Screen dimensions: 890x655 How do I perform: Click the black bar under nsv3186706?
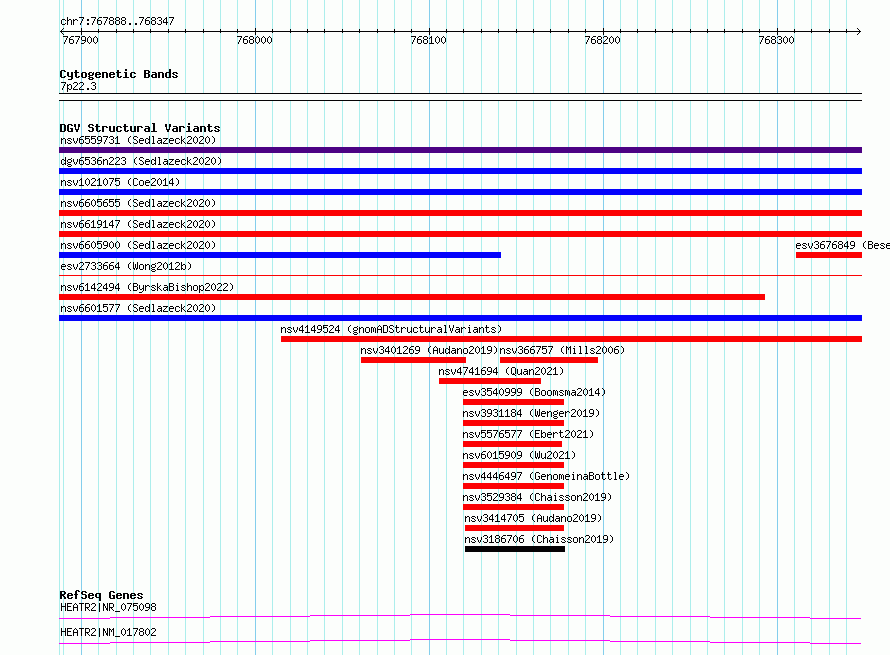(515, 549)
